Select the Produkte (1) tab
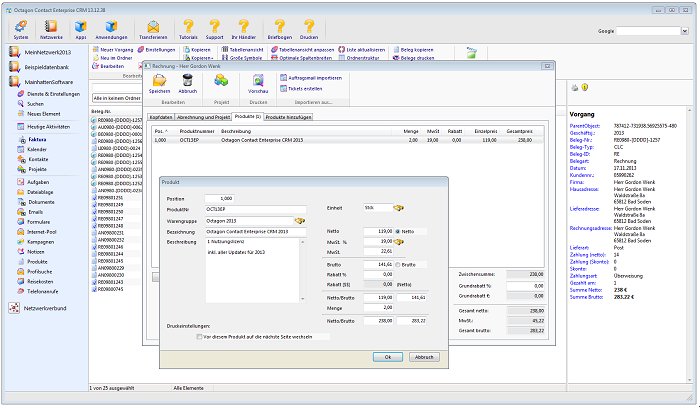 (x=248, y=117)
